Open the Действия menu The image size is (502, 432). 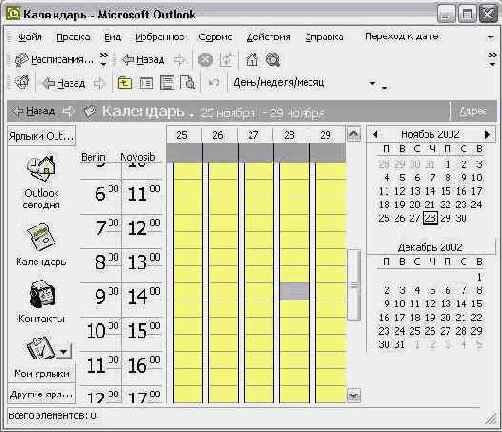pos(268,37)
